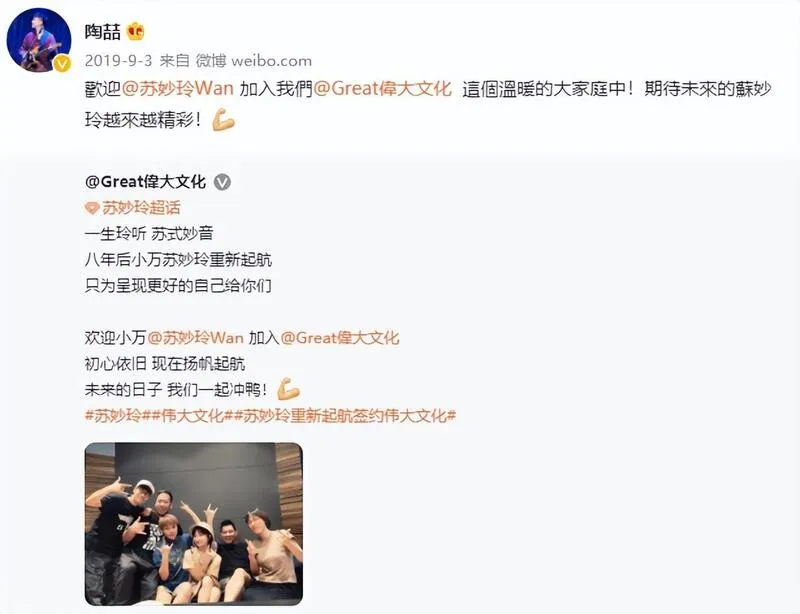Image resolution: width=800 pixels, height=614 pixels.
Task: Click the flexed-arm emoji after 越來越精彩
Action: 223,120
